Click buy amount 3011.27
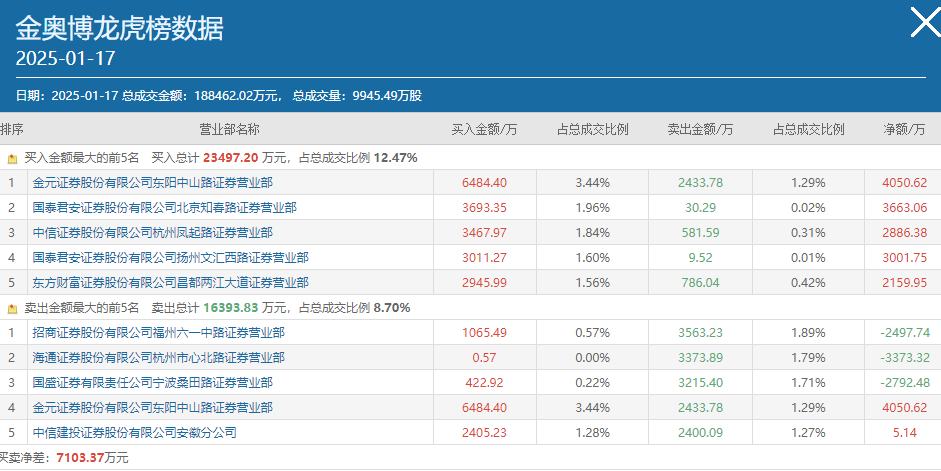This screenshot has height=471, width=941. pos(484,258)
